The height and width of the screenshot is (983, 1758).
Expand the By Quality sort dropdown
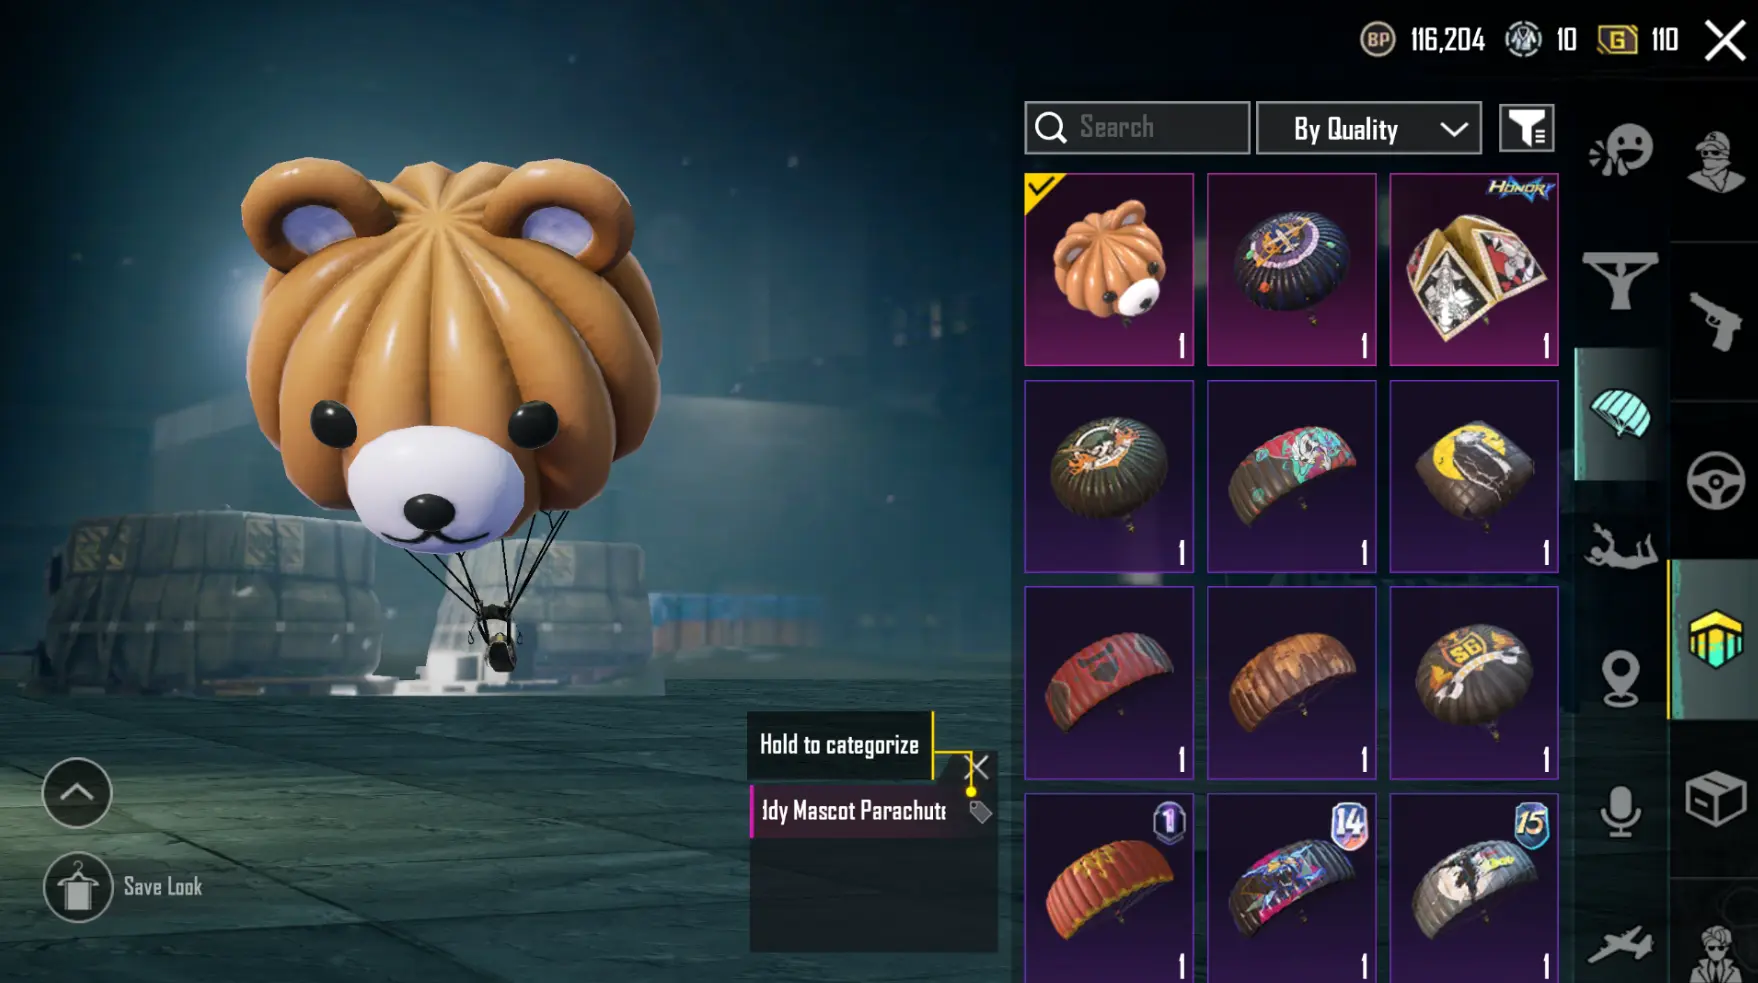1368,128
